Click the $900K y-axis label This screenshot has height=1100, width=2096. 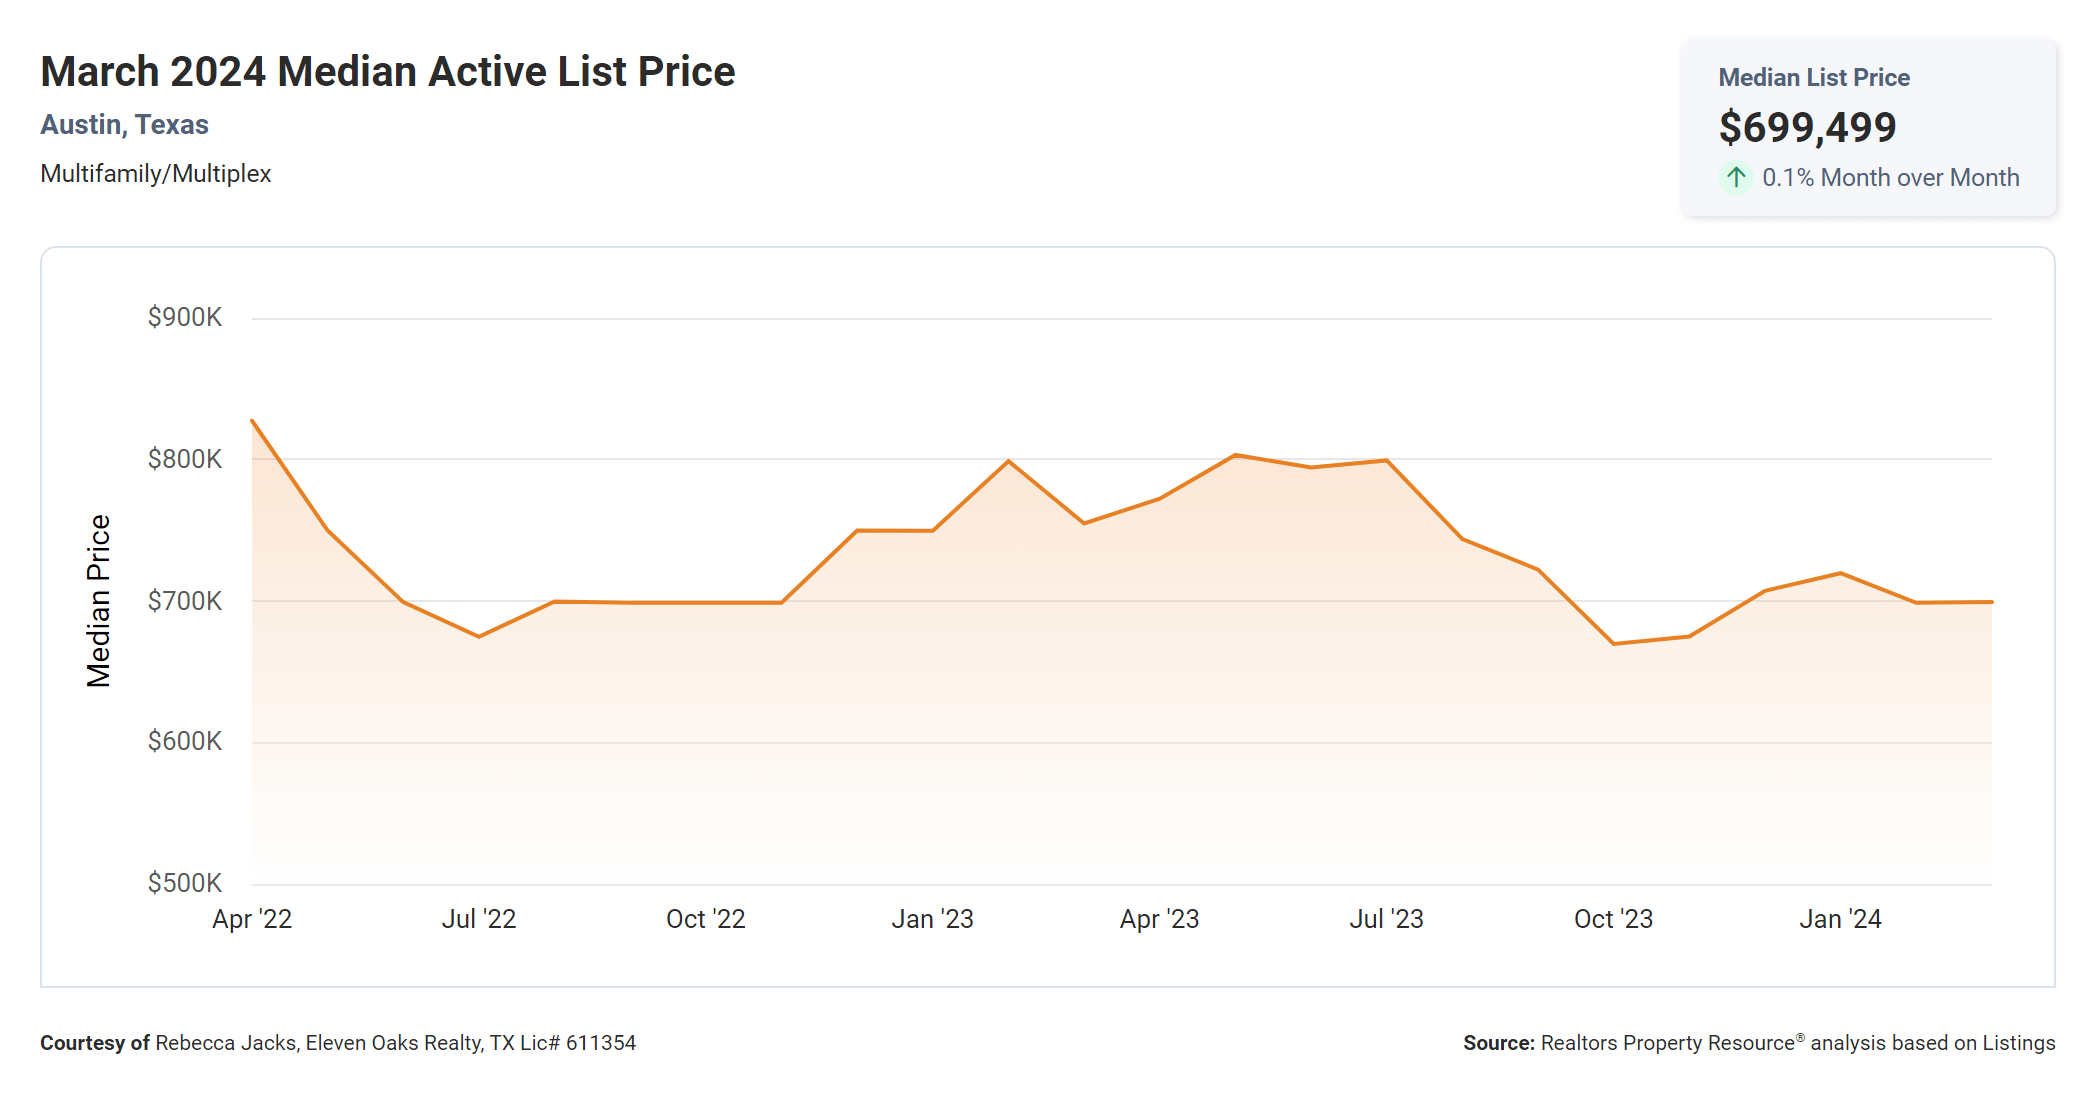coord(185,317)
